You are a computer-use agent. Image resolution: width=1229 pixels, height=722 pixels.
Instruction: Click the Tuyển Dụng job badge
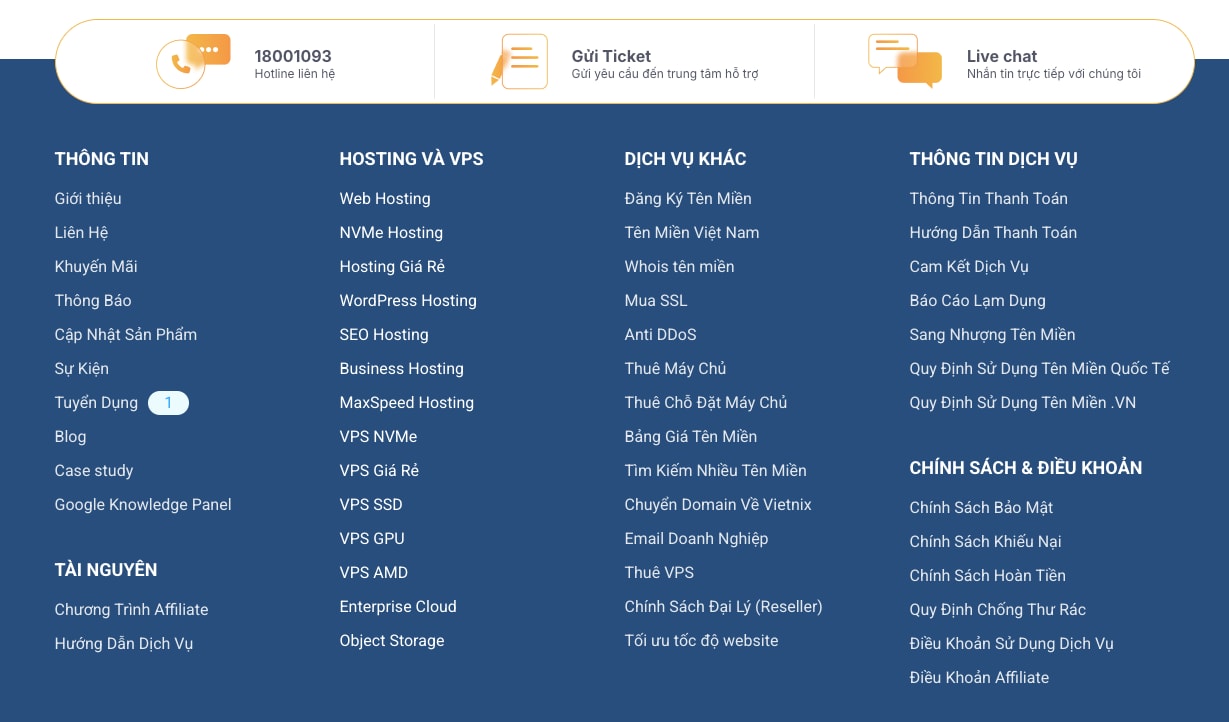click(168, 402)
